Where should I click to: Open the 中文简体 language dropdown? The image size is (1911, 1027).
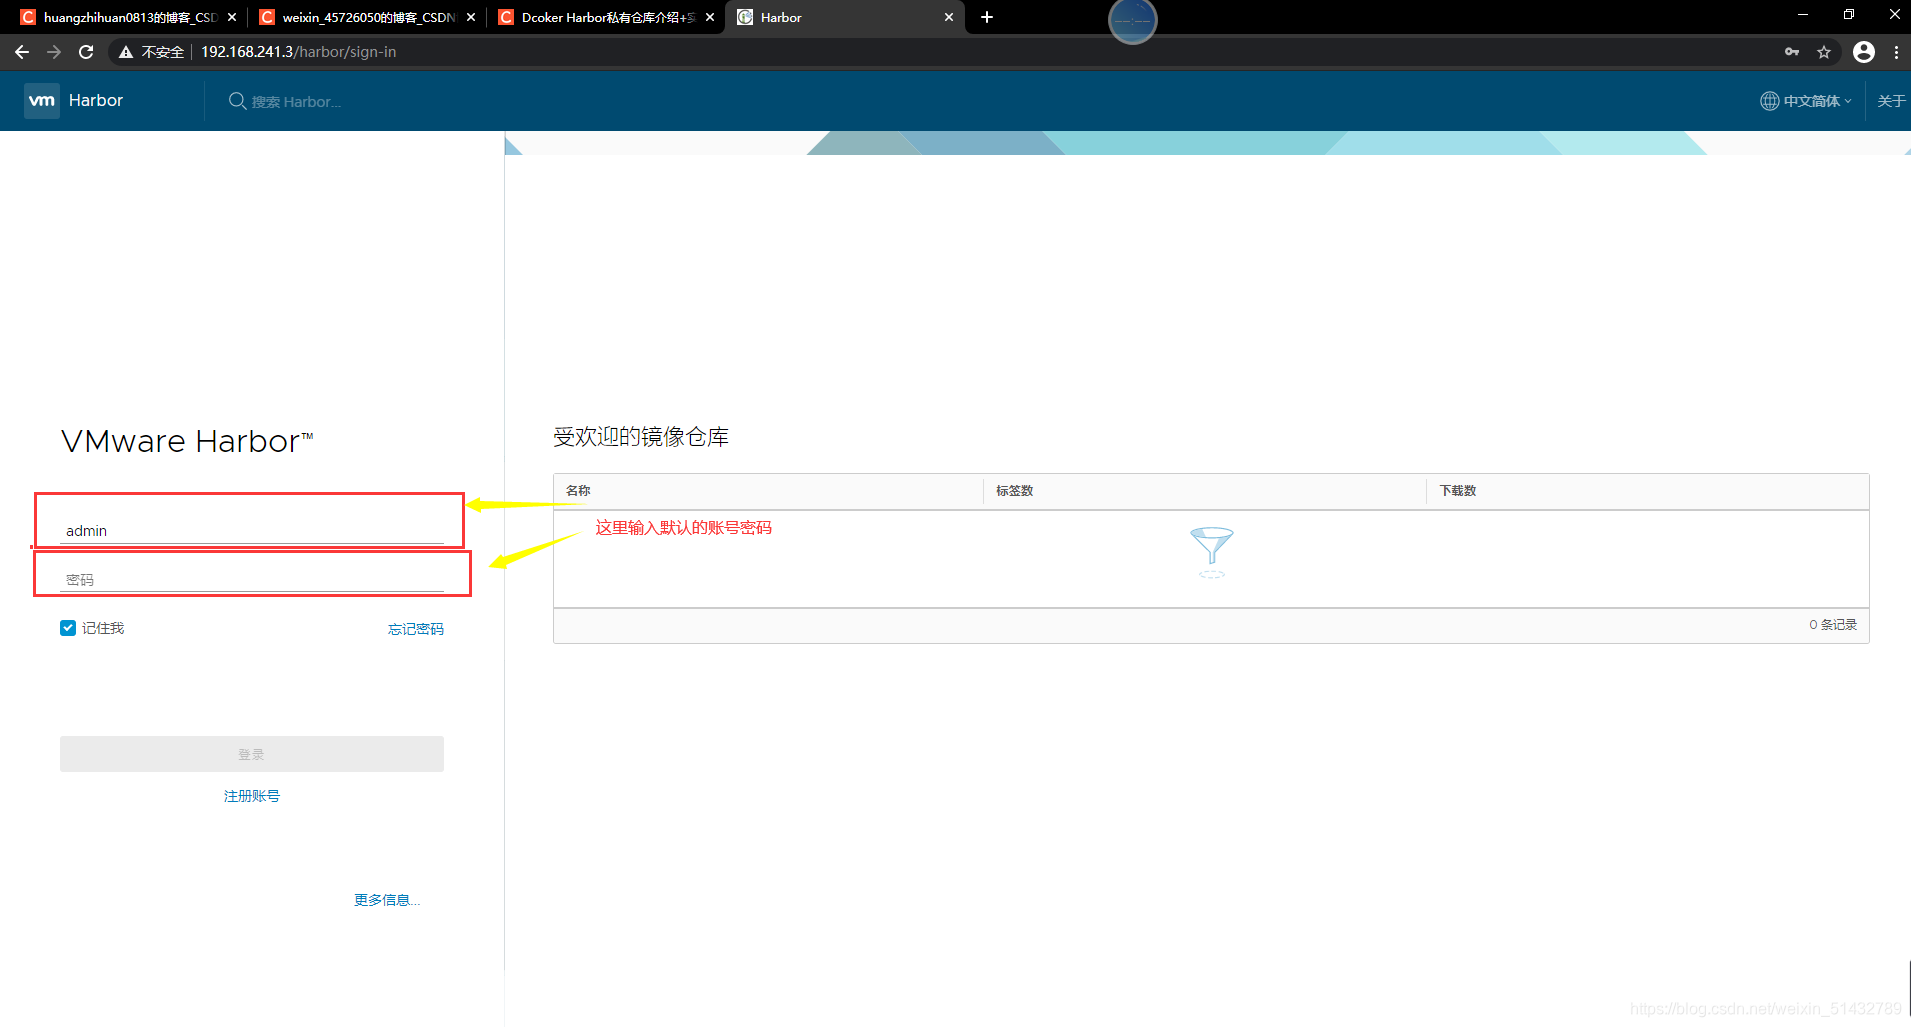[x=1817, y=101]
